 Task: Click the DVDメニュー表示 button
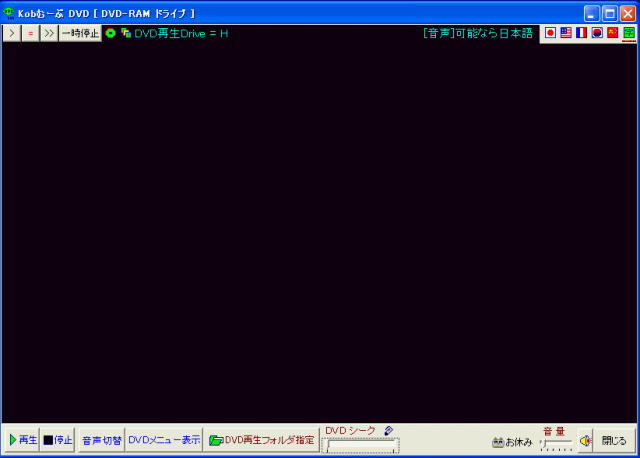point(164,440)
